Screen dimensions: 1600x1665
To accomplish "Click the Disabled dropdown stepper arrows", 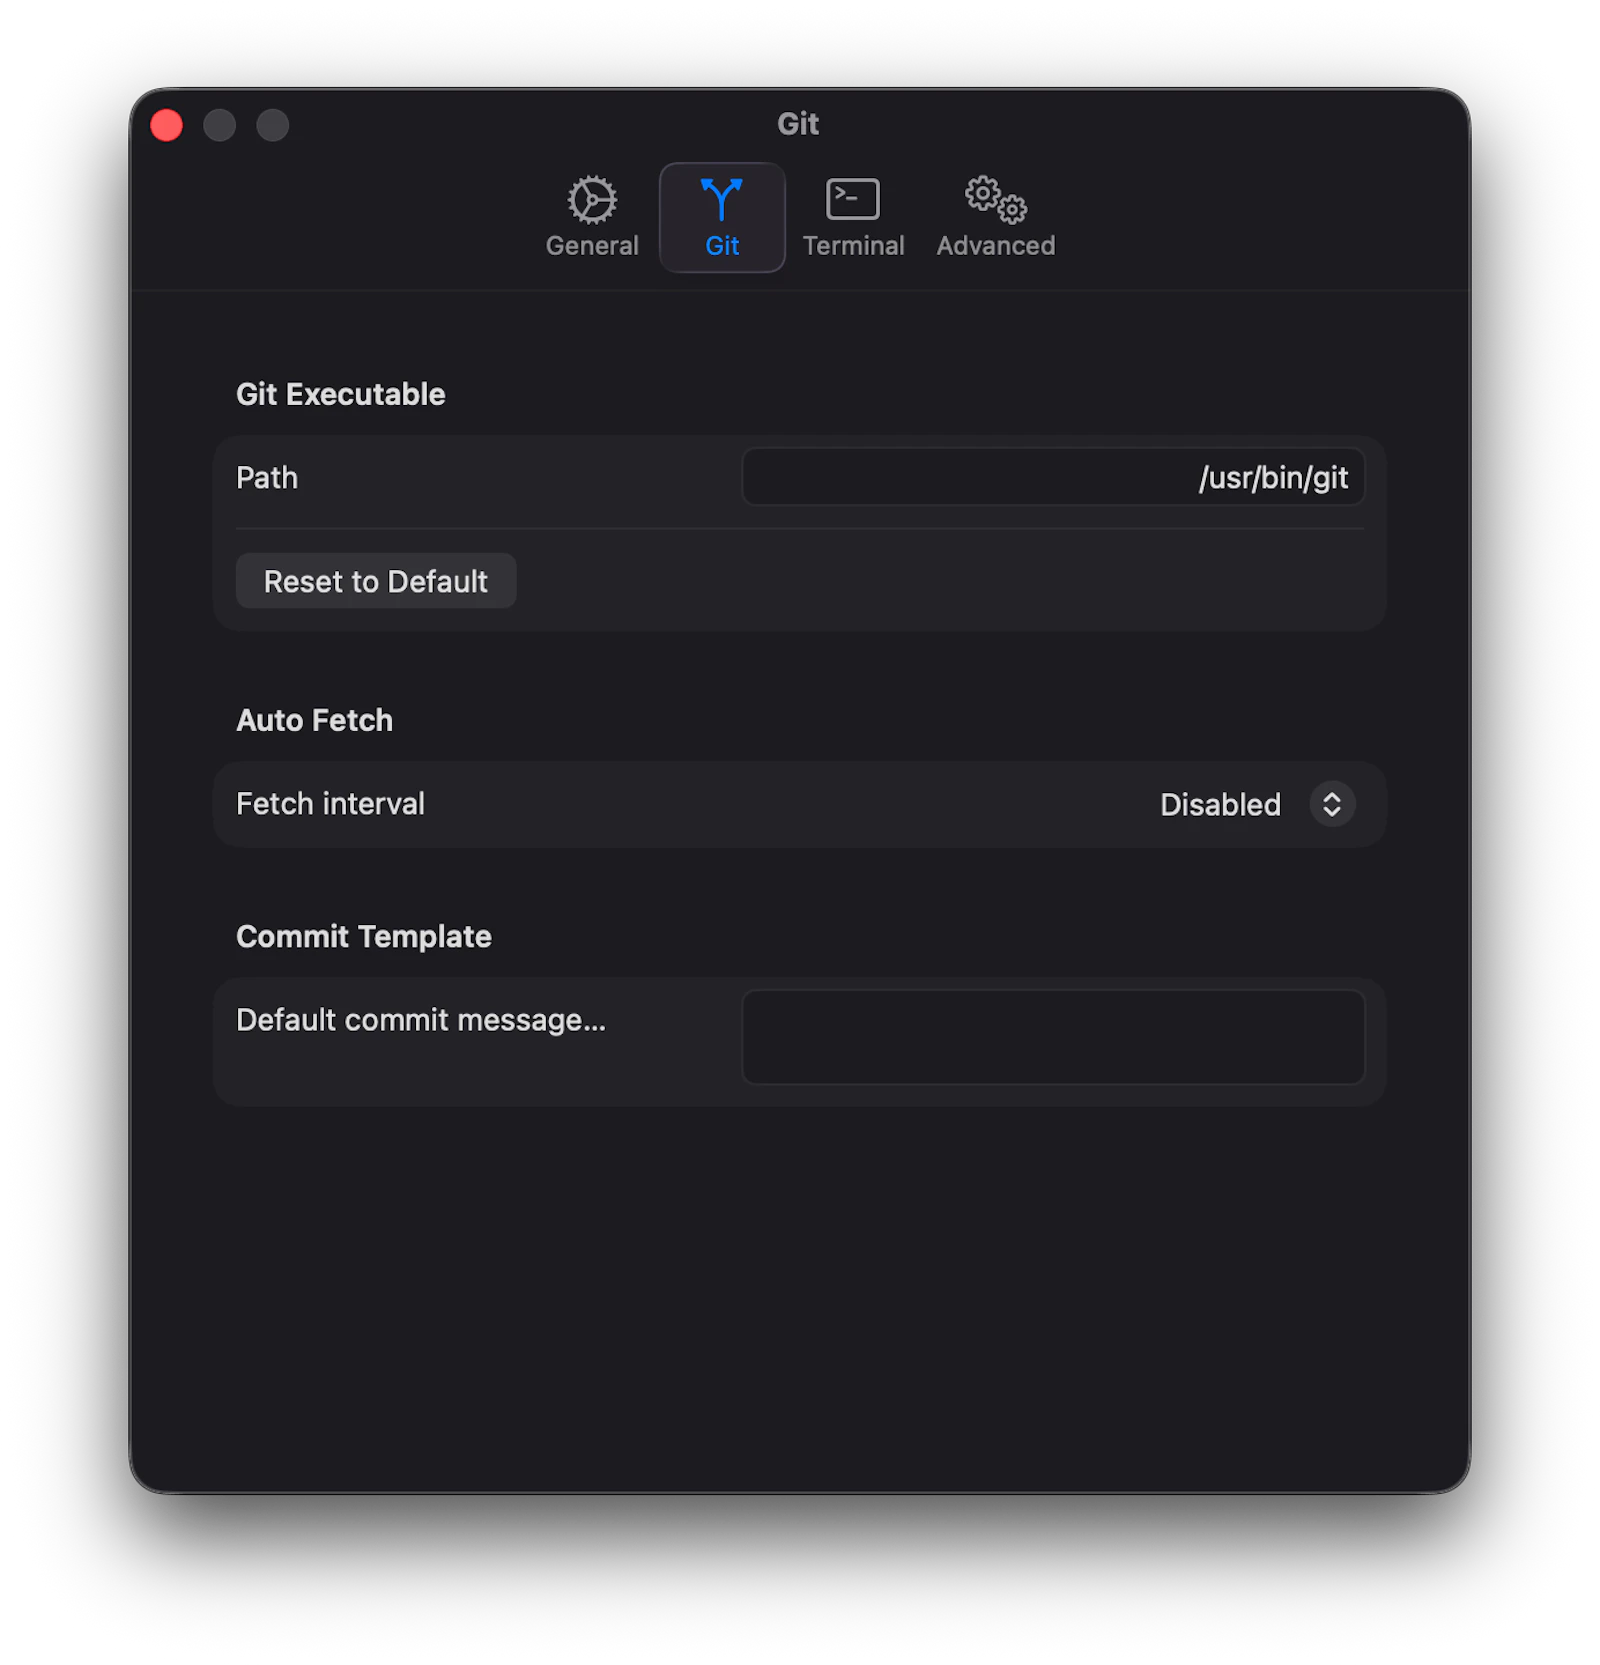I will [1332, 804].
